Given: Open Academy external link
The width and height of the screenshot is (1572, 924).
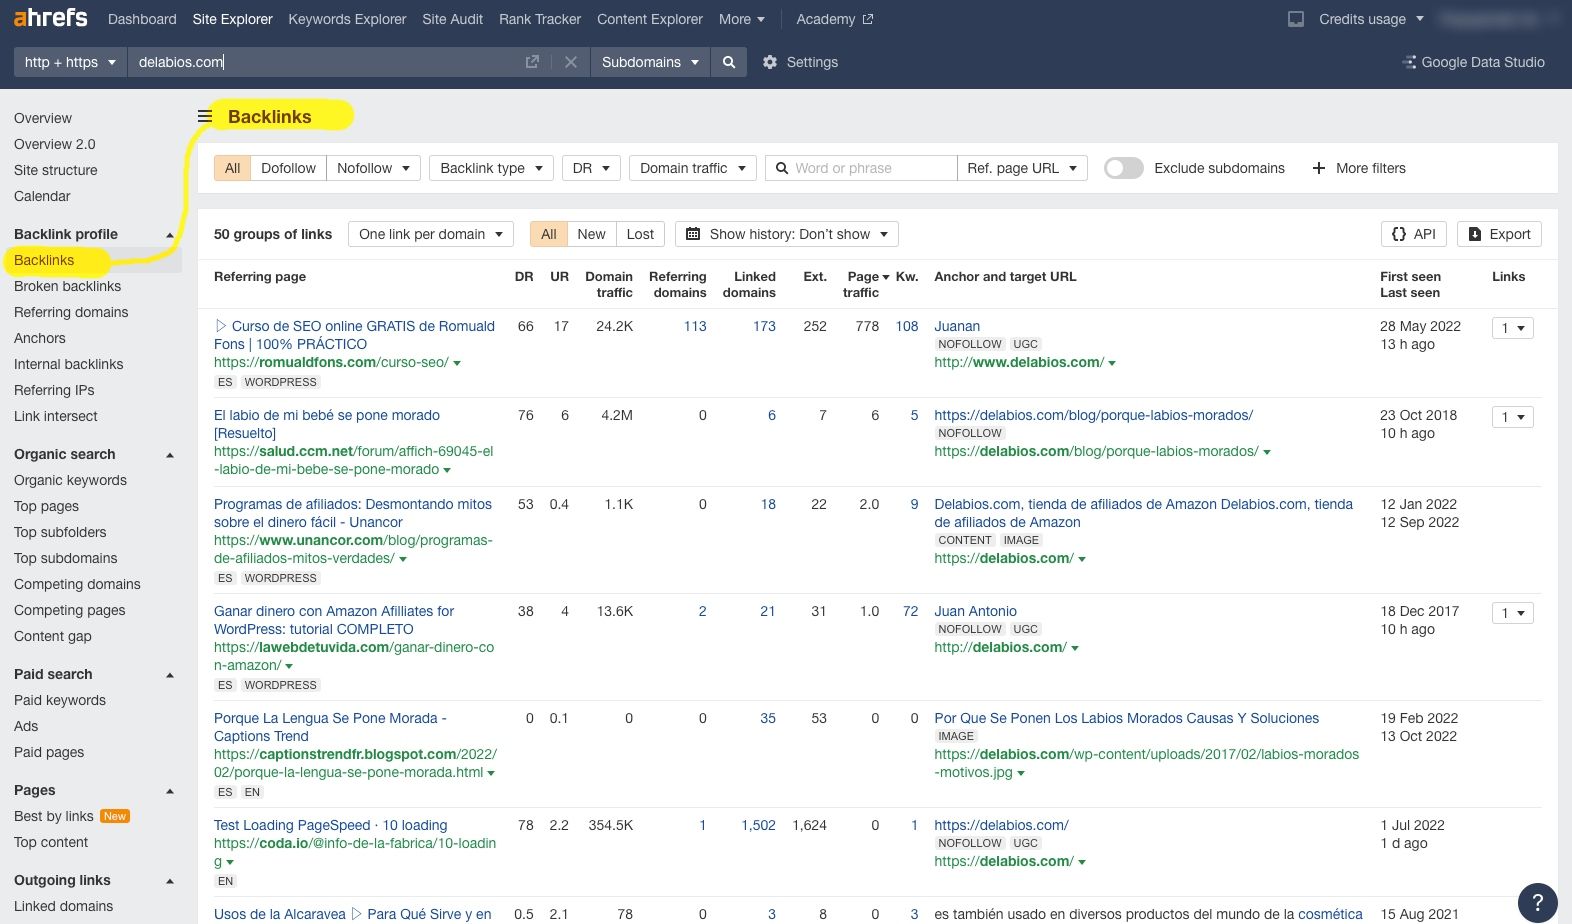Looking at the screenshot, I should (835, 19).
